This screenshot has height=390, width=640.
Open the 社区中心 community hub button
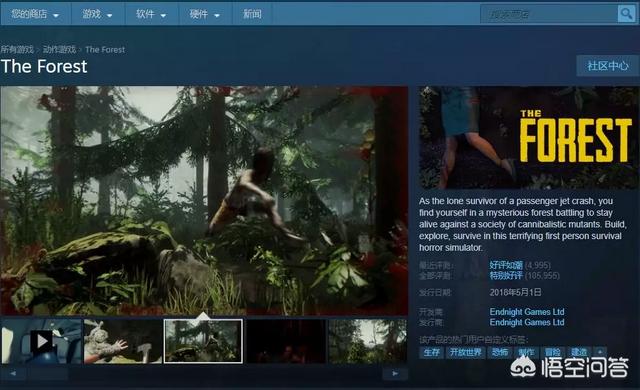pyautogui.click(x=607, y=66)
